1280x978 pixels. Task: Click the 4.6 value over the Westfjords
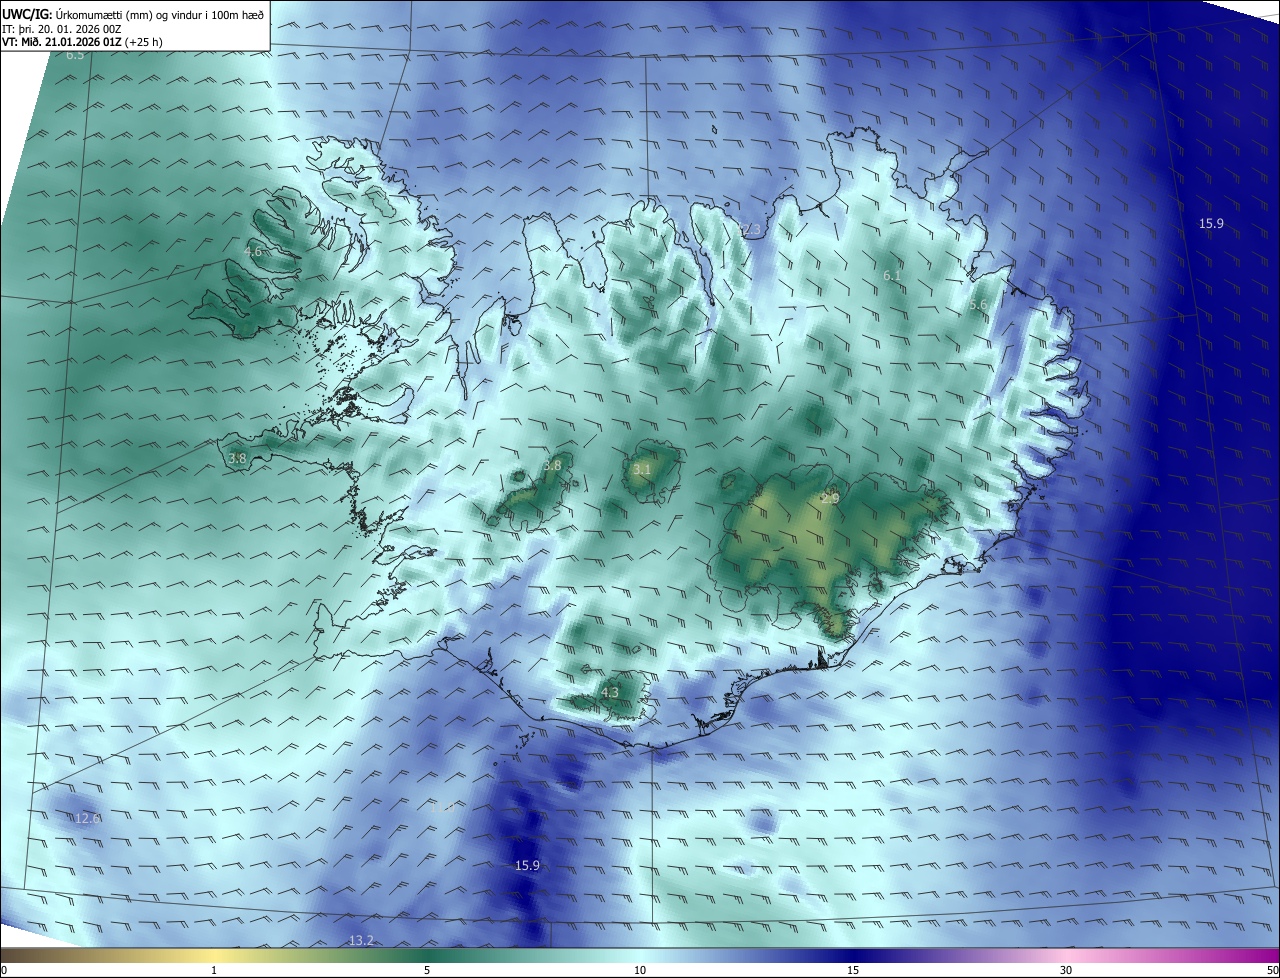point(252,252)
